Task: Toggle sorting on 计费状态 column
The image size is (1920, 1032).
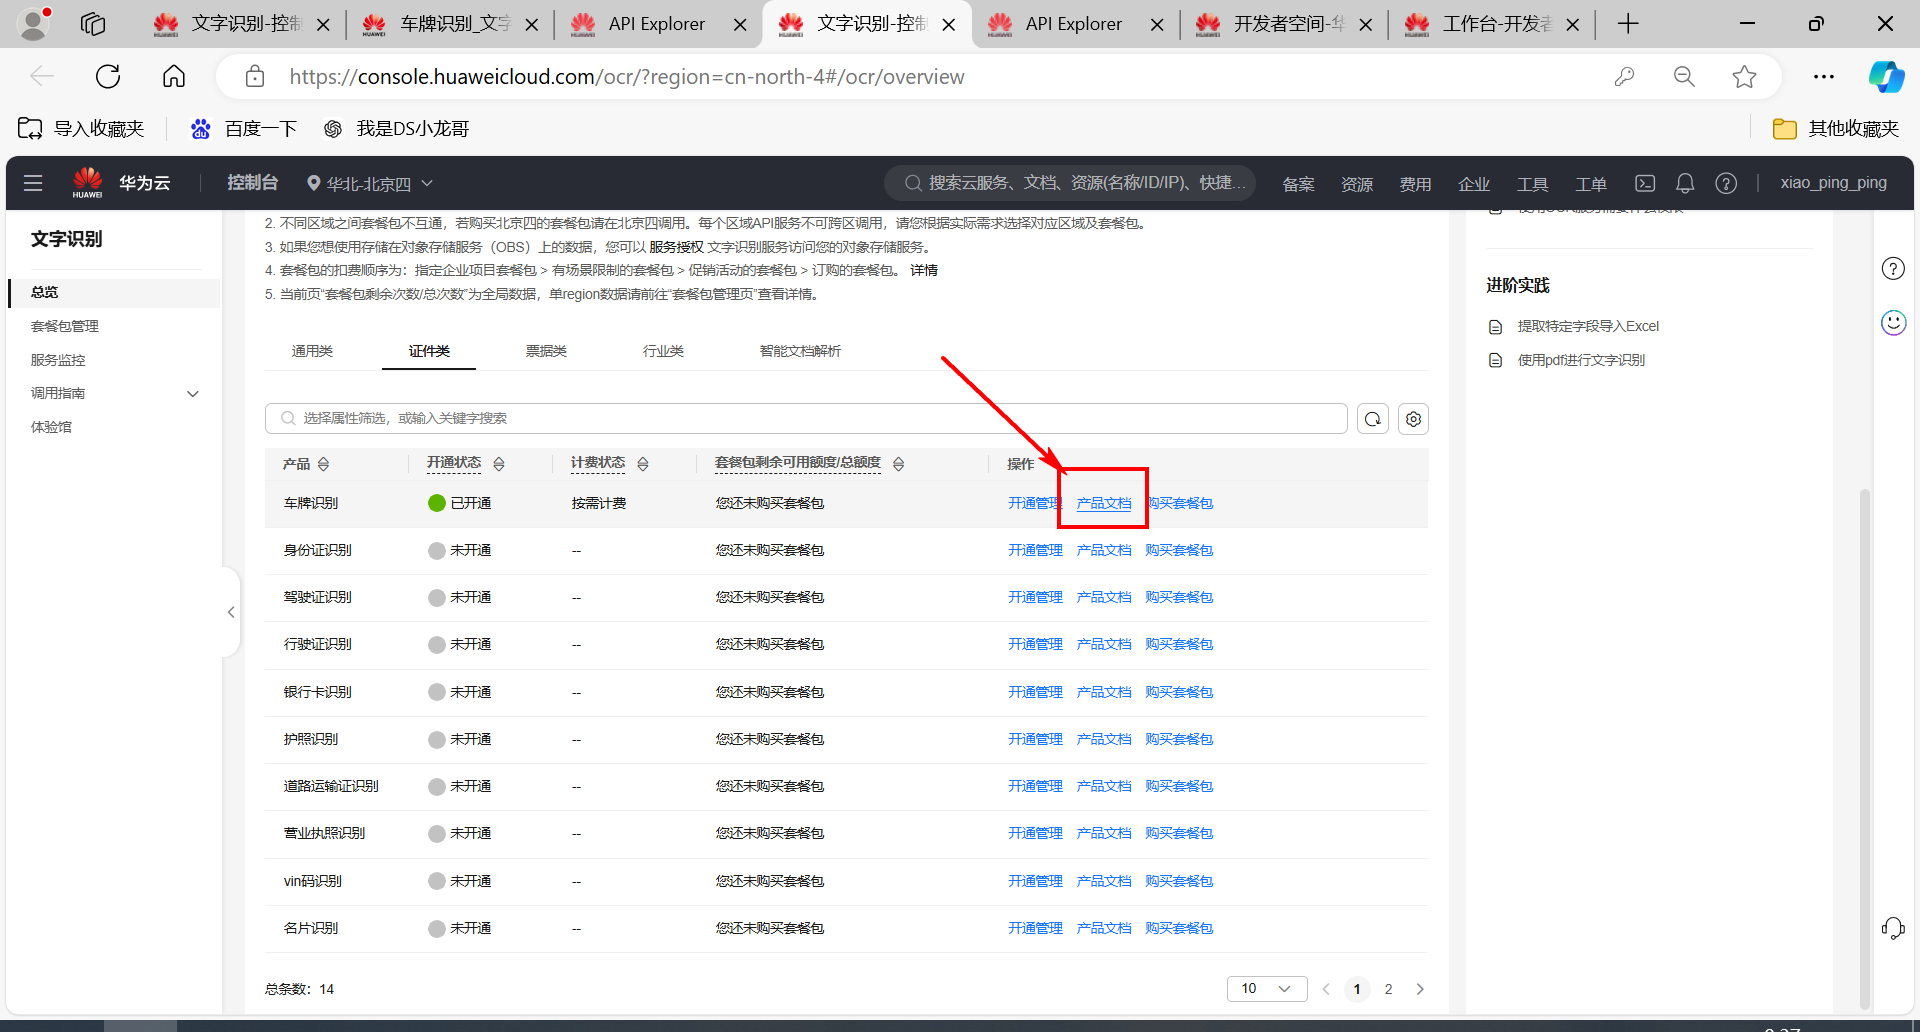Action: tap(643, 464)
